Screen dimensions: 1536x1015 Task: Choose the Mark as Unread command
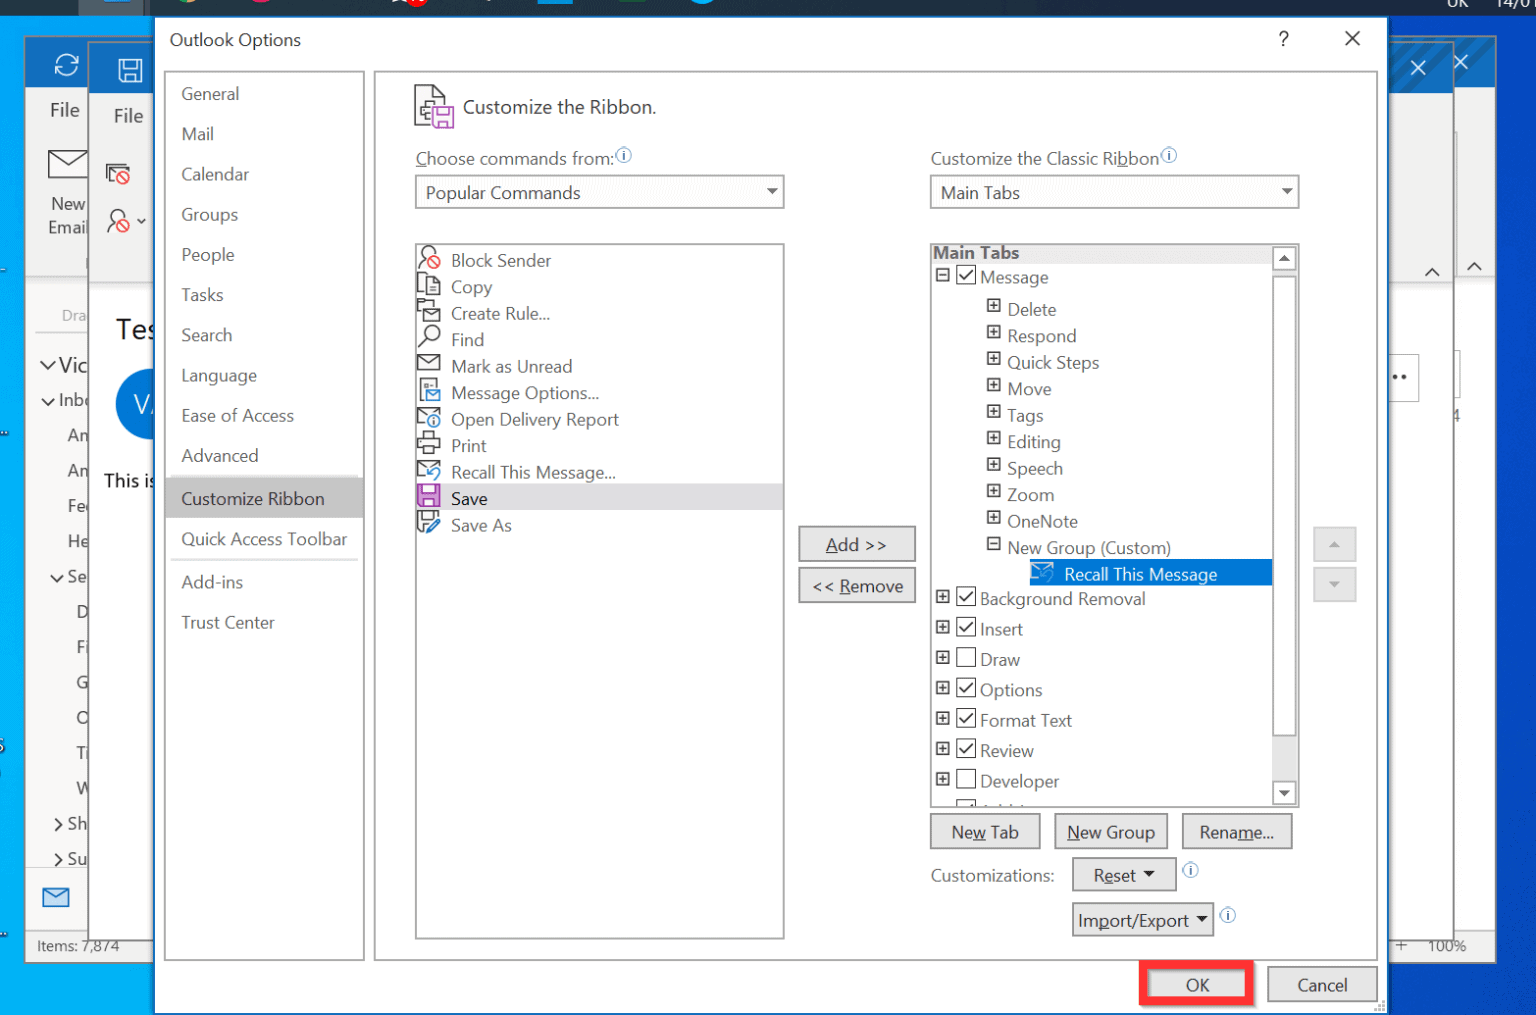click(511, 366)
